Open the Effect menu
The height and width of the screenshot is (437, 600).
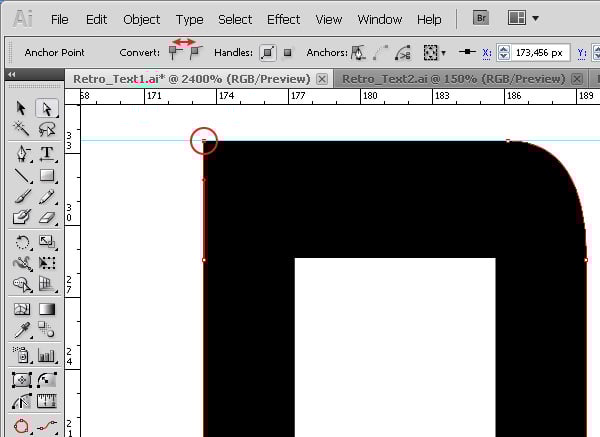pos(283,19)
